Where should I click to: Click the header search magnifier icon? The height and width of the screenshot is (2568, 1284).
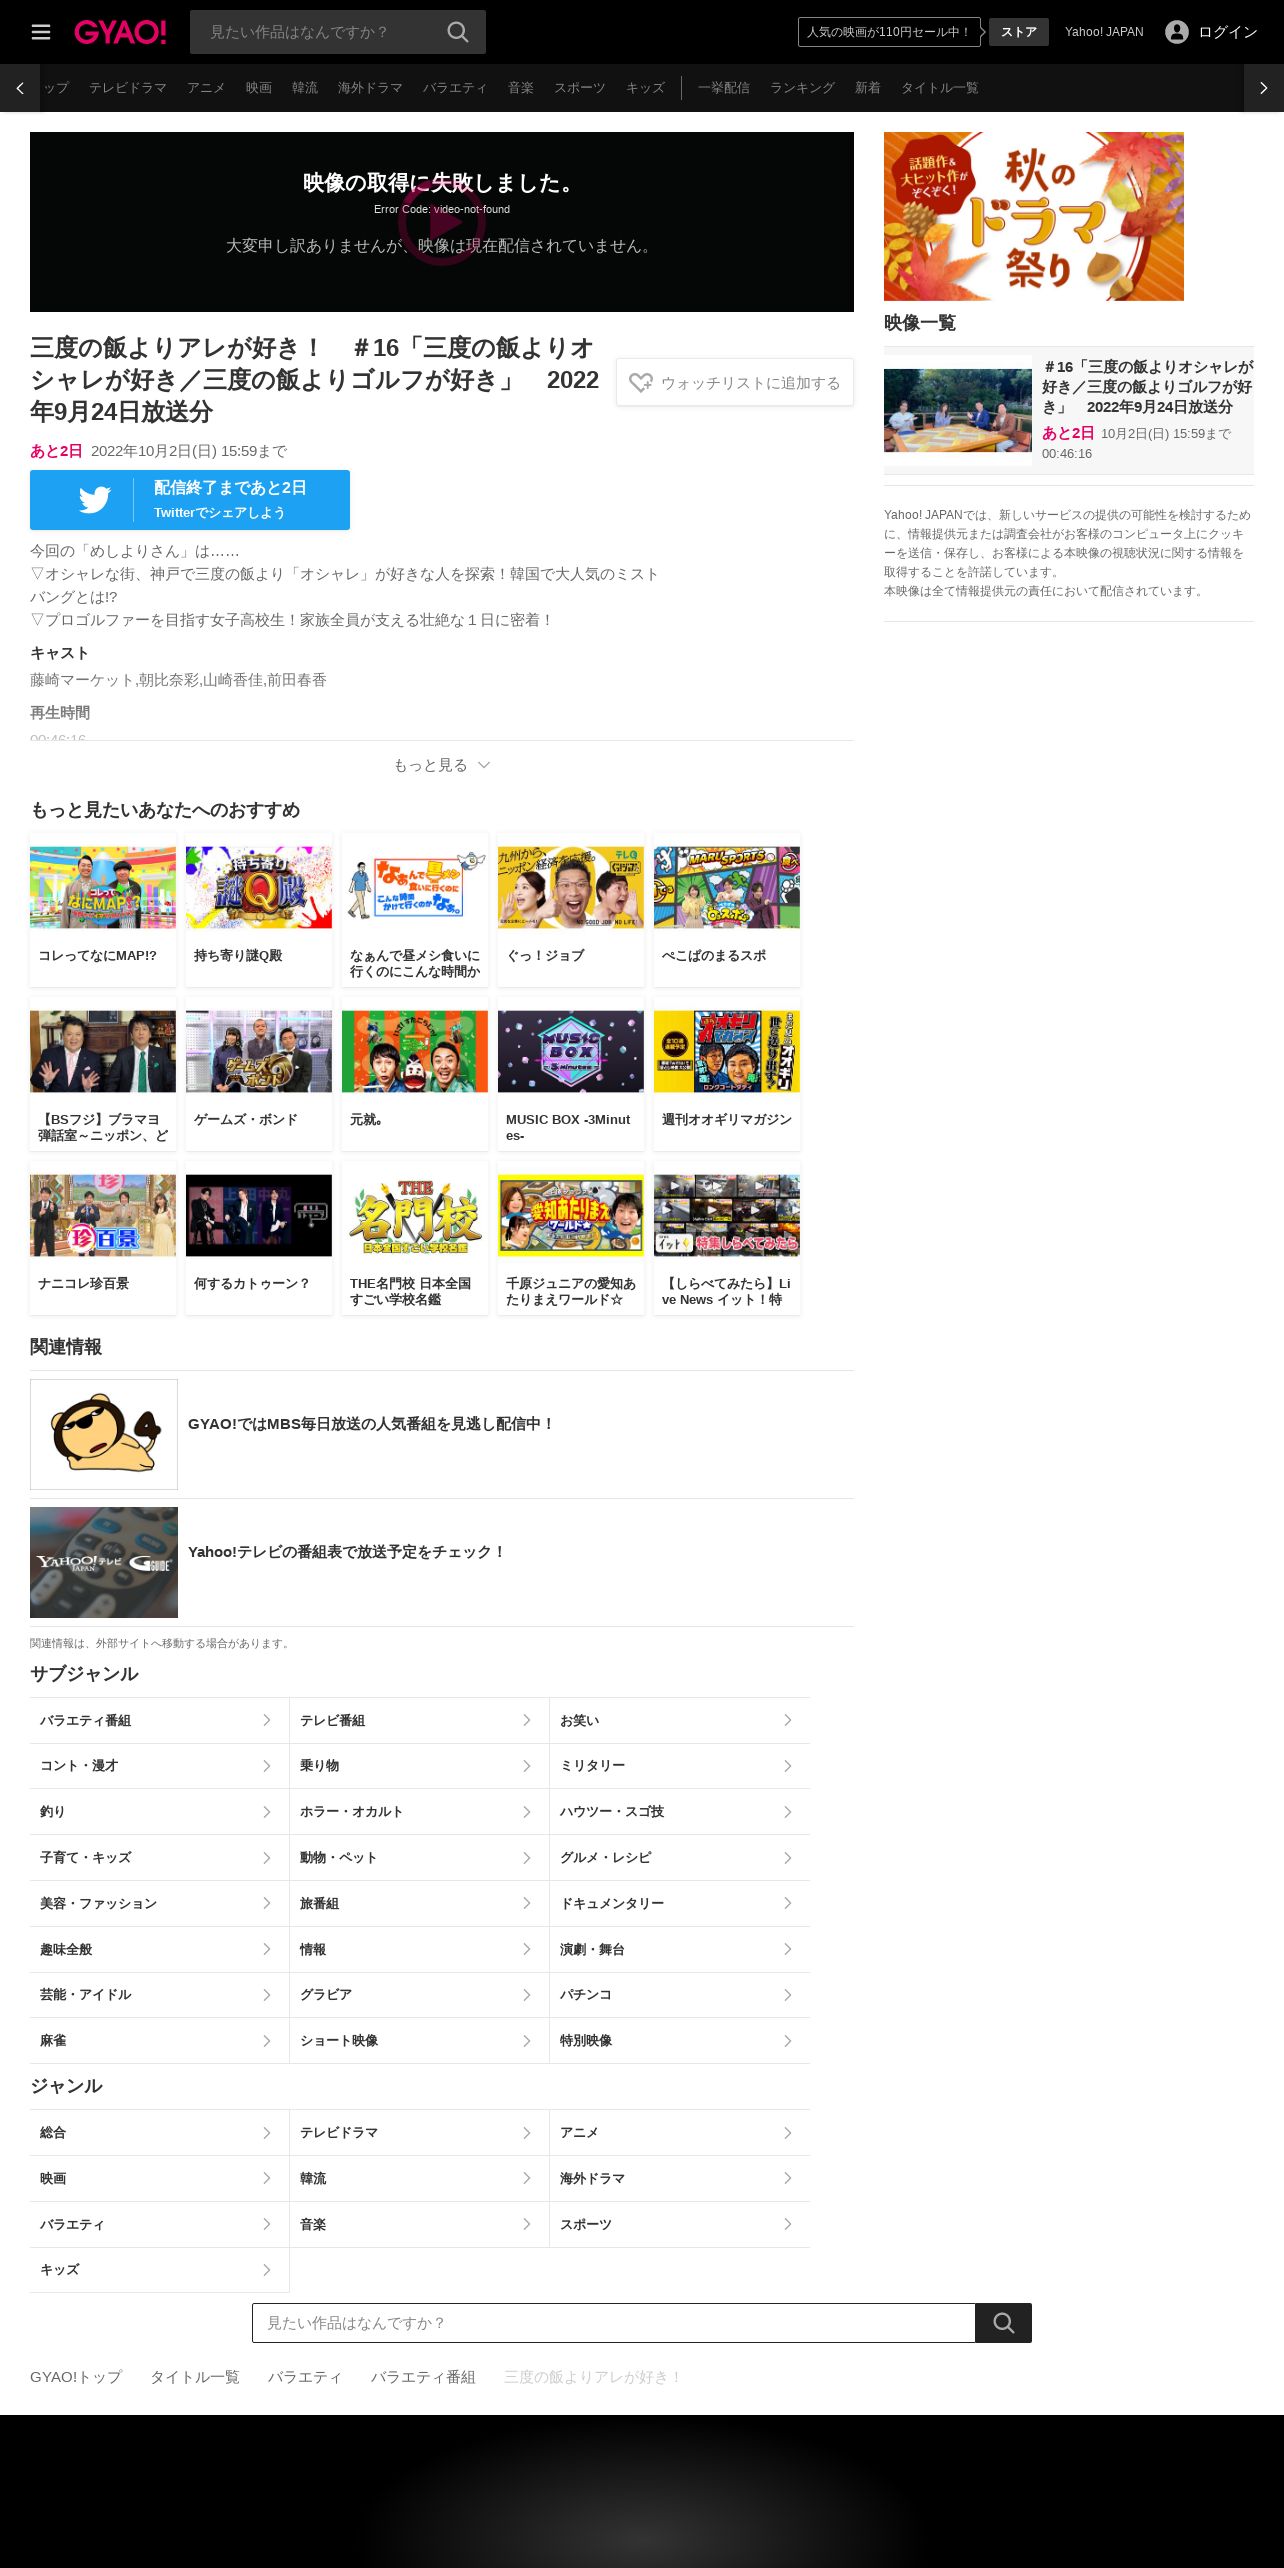click(458, 32)
